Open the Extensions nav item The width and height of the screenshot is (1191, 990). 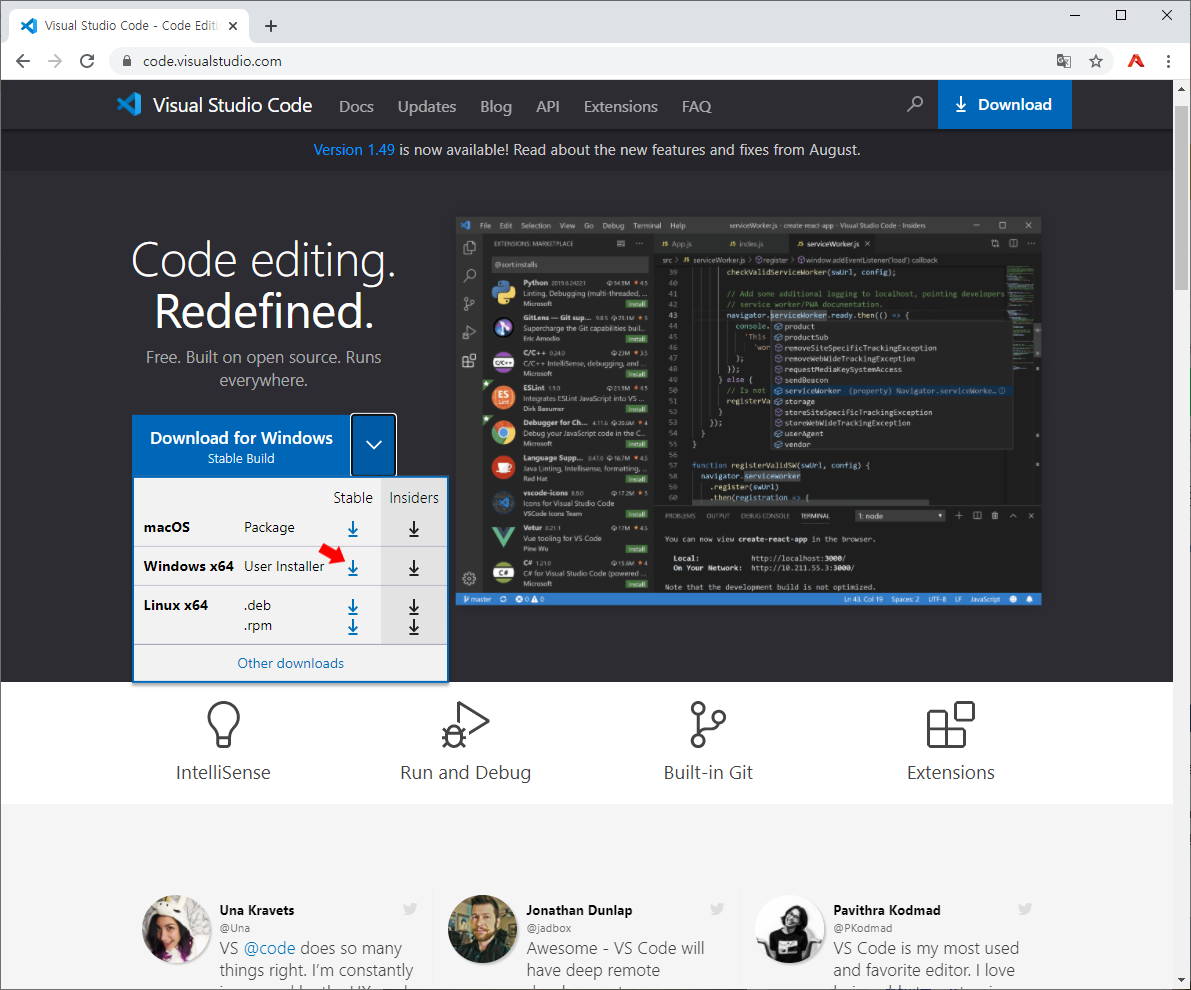(621, 106)
